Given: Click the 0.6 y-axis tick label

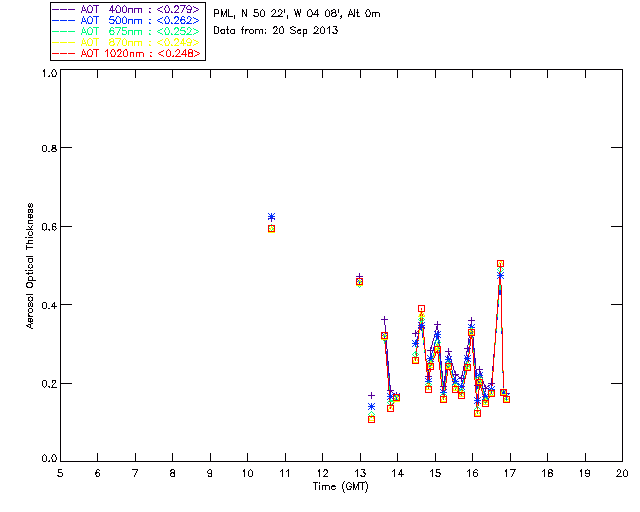Looking at the screenshot, I should tap(49, 227).
